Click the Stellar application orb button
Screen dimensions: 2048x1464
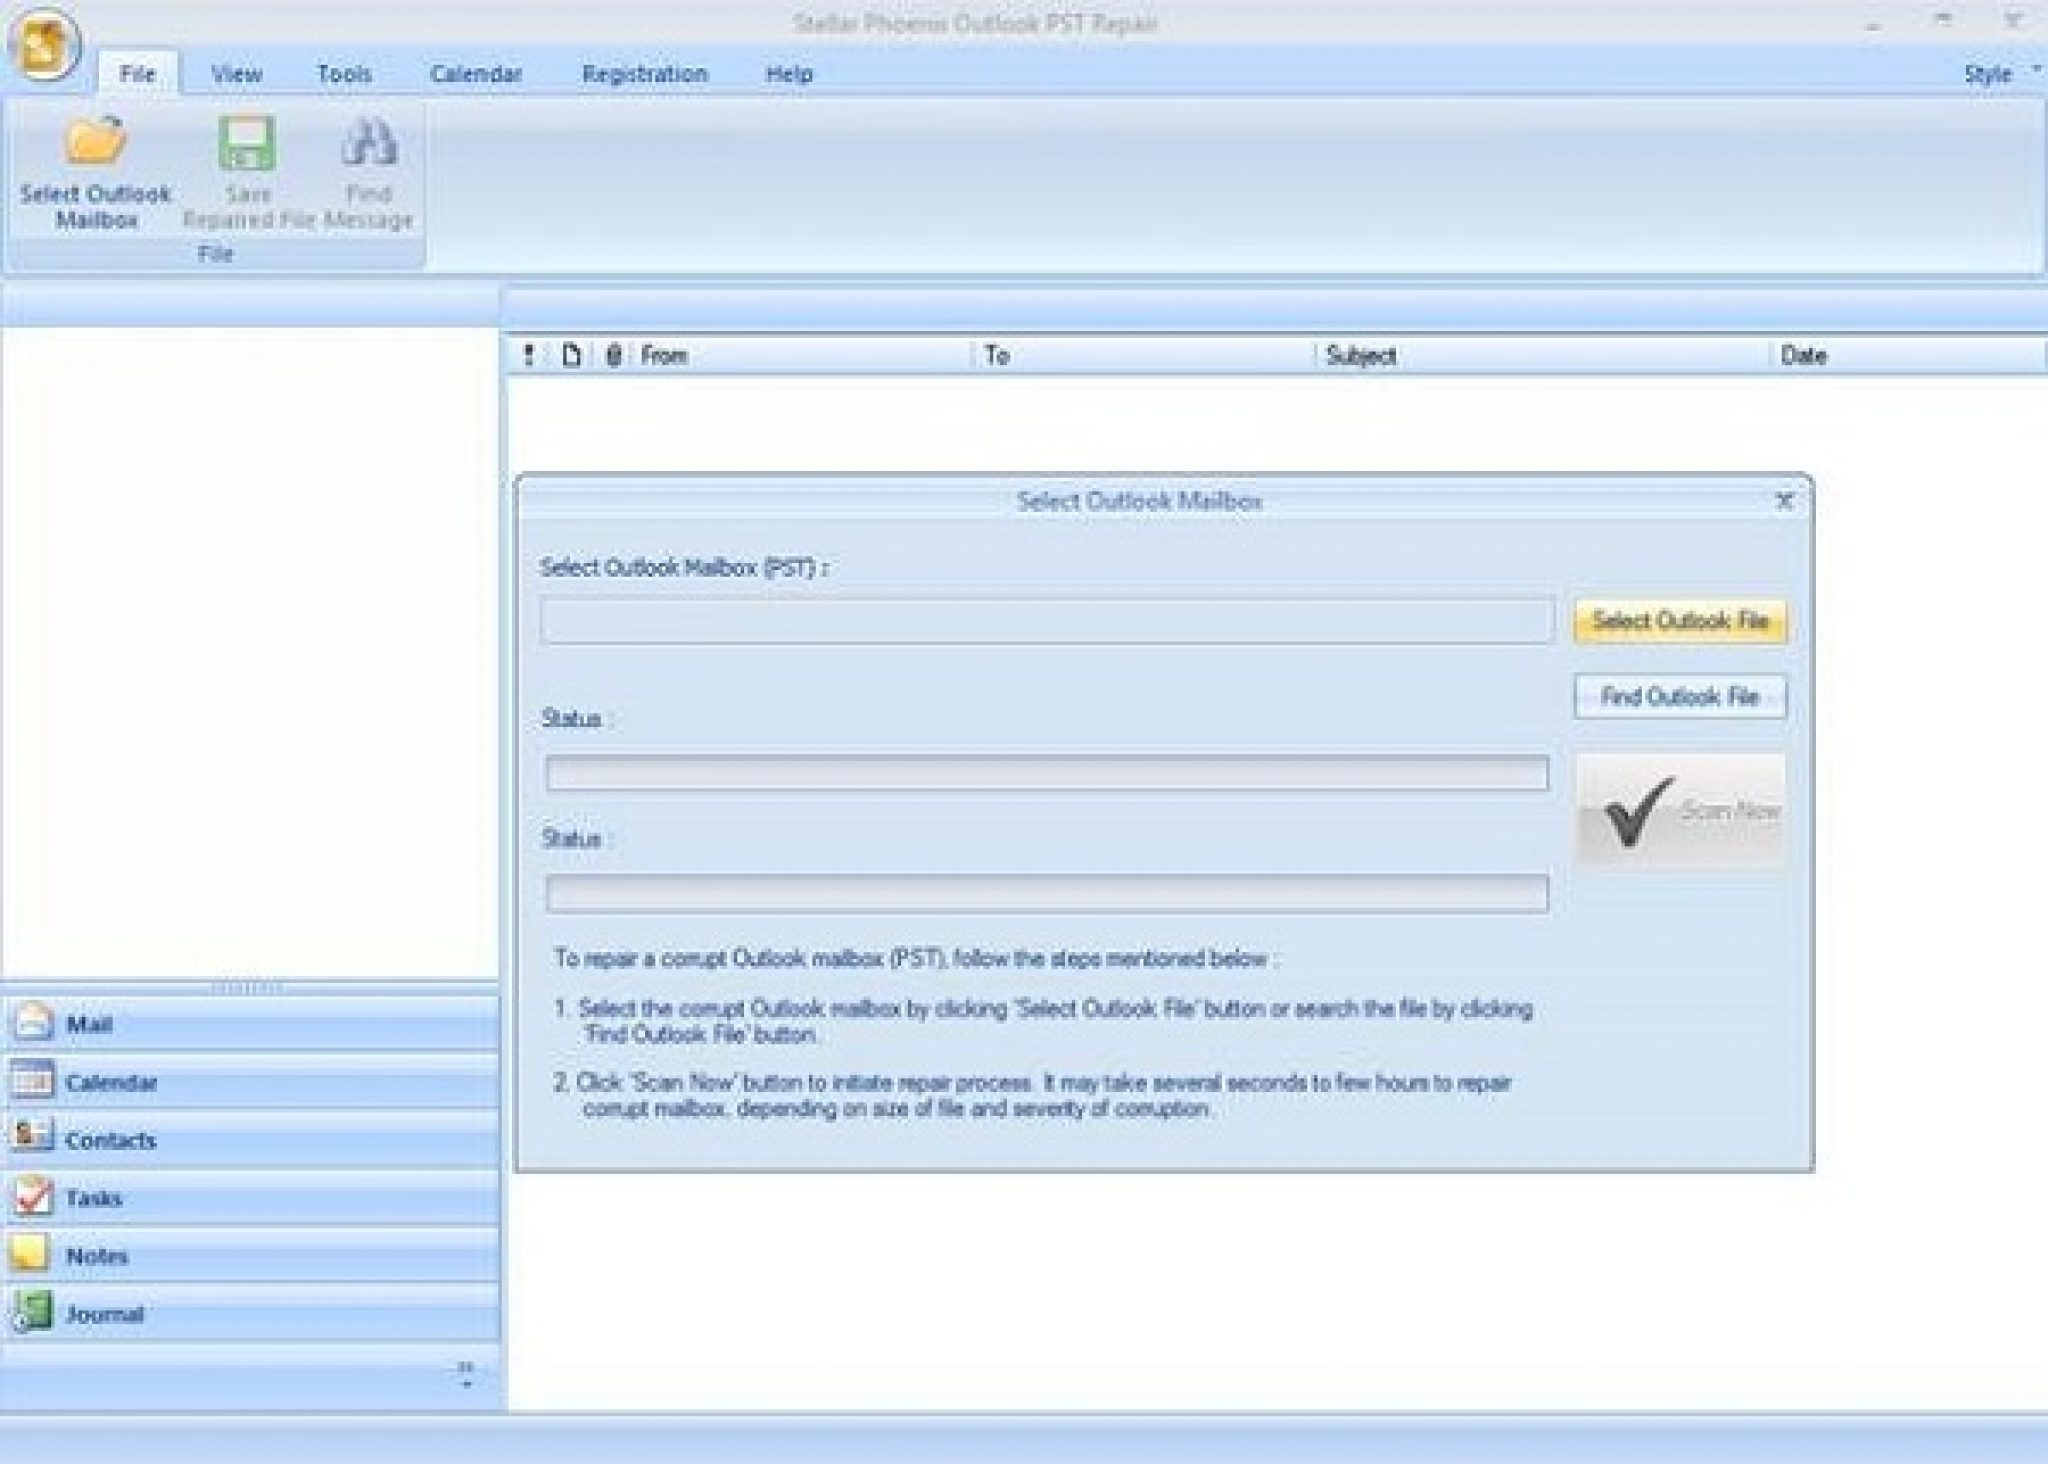click(x=42, y=45)
